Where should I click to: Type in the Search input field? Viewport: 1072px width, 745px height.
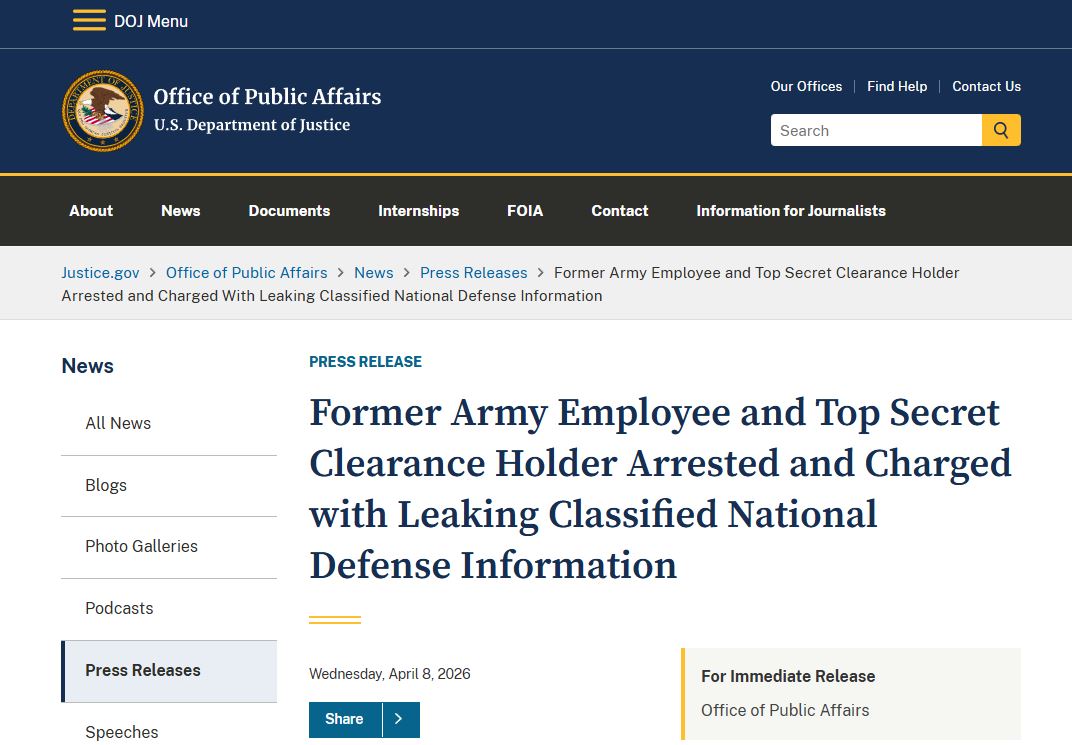click(x=875, y=131)
